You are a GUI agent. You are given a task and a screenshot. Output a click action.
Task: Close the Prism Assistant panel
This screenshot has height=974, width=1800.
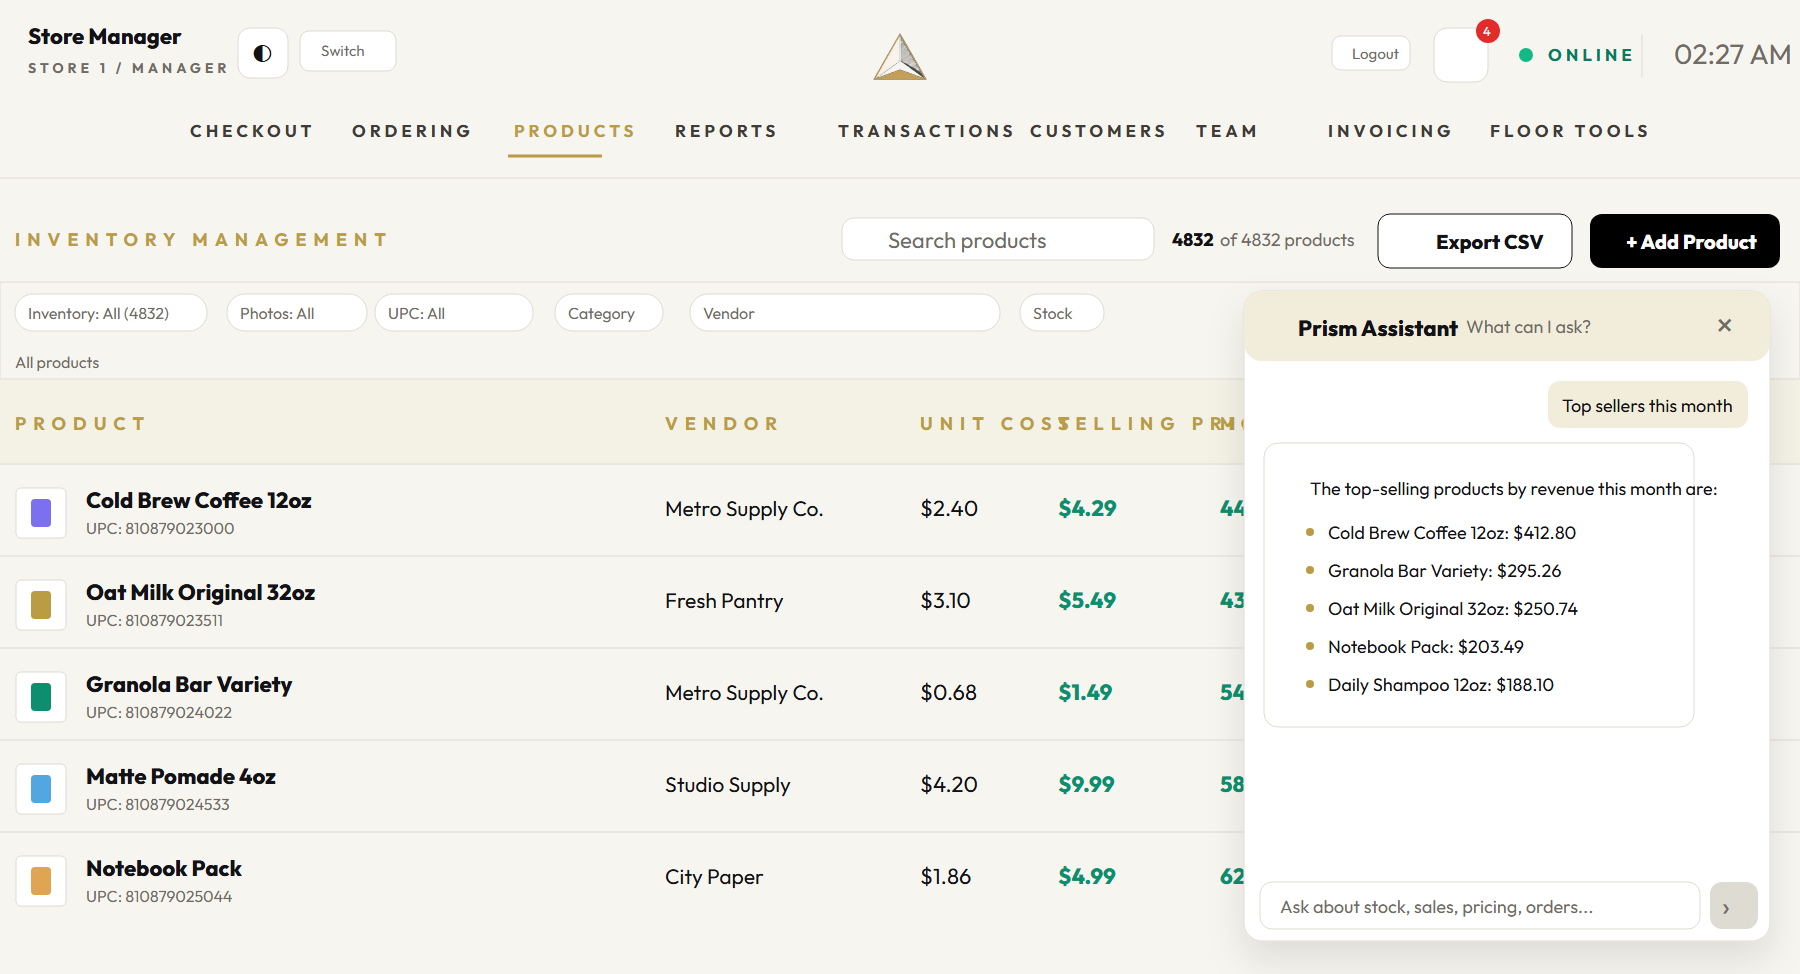tap(1724, 326)
